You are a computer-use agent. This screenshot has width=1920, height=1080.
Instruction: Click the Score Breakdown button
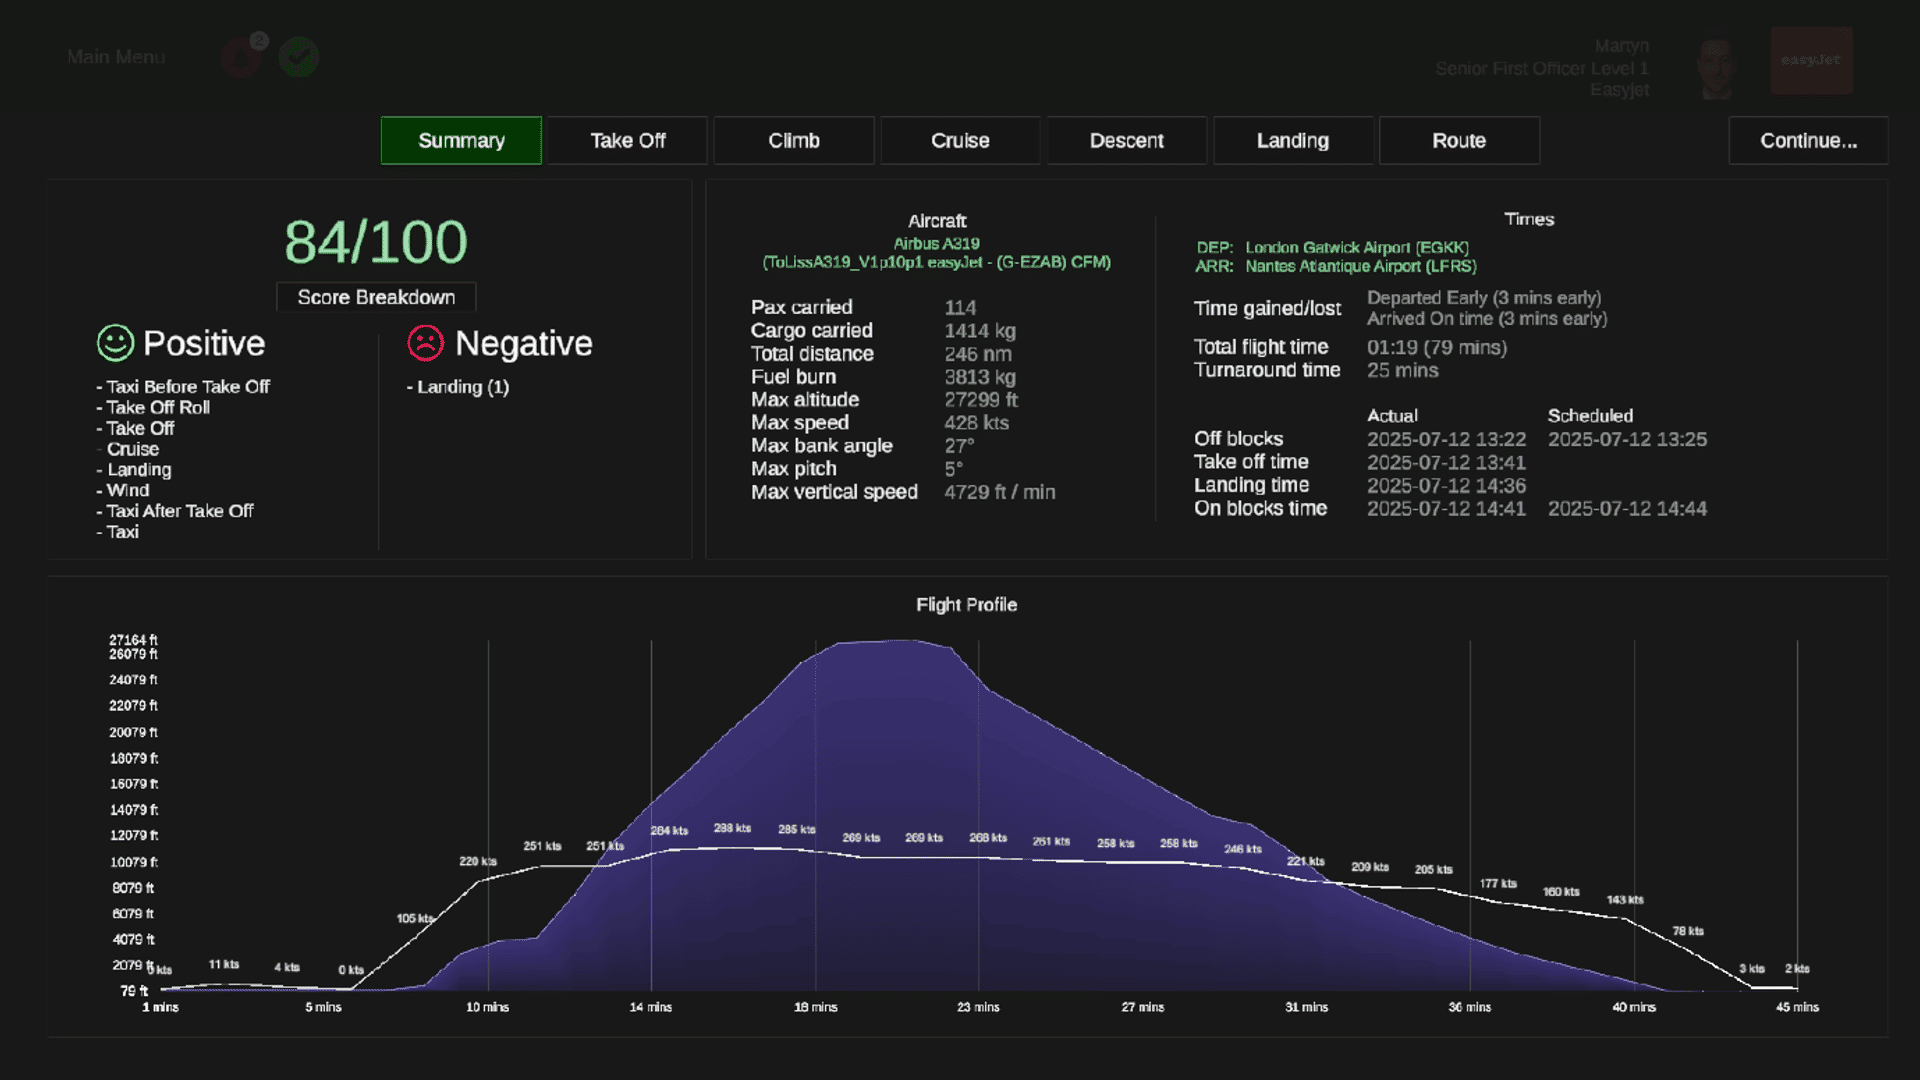(376, 297)
